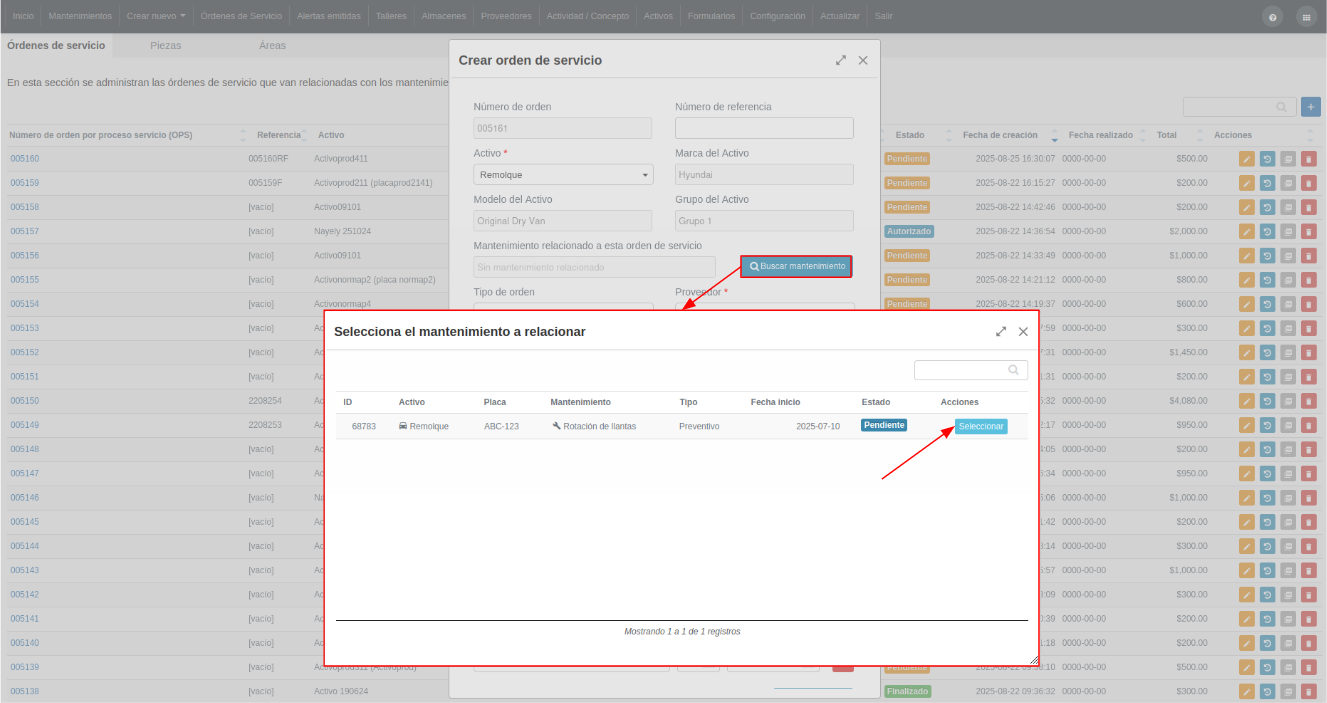The image size is (1327, 703).
Task: Edit order 005156 with the pencil icon
Action: (x=1246, y=255)
